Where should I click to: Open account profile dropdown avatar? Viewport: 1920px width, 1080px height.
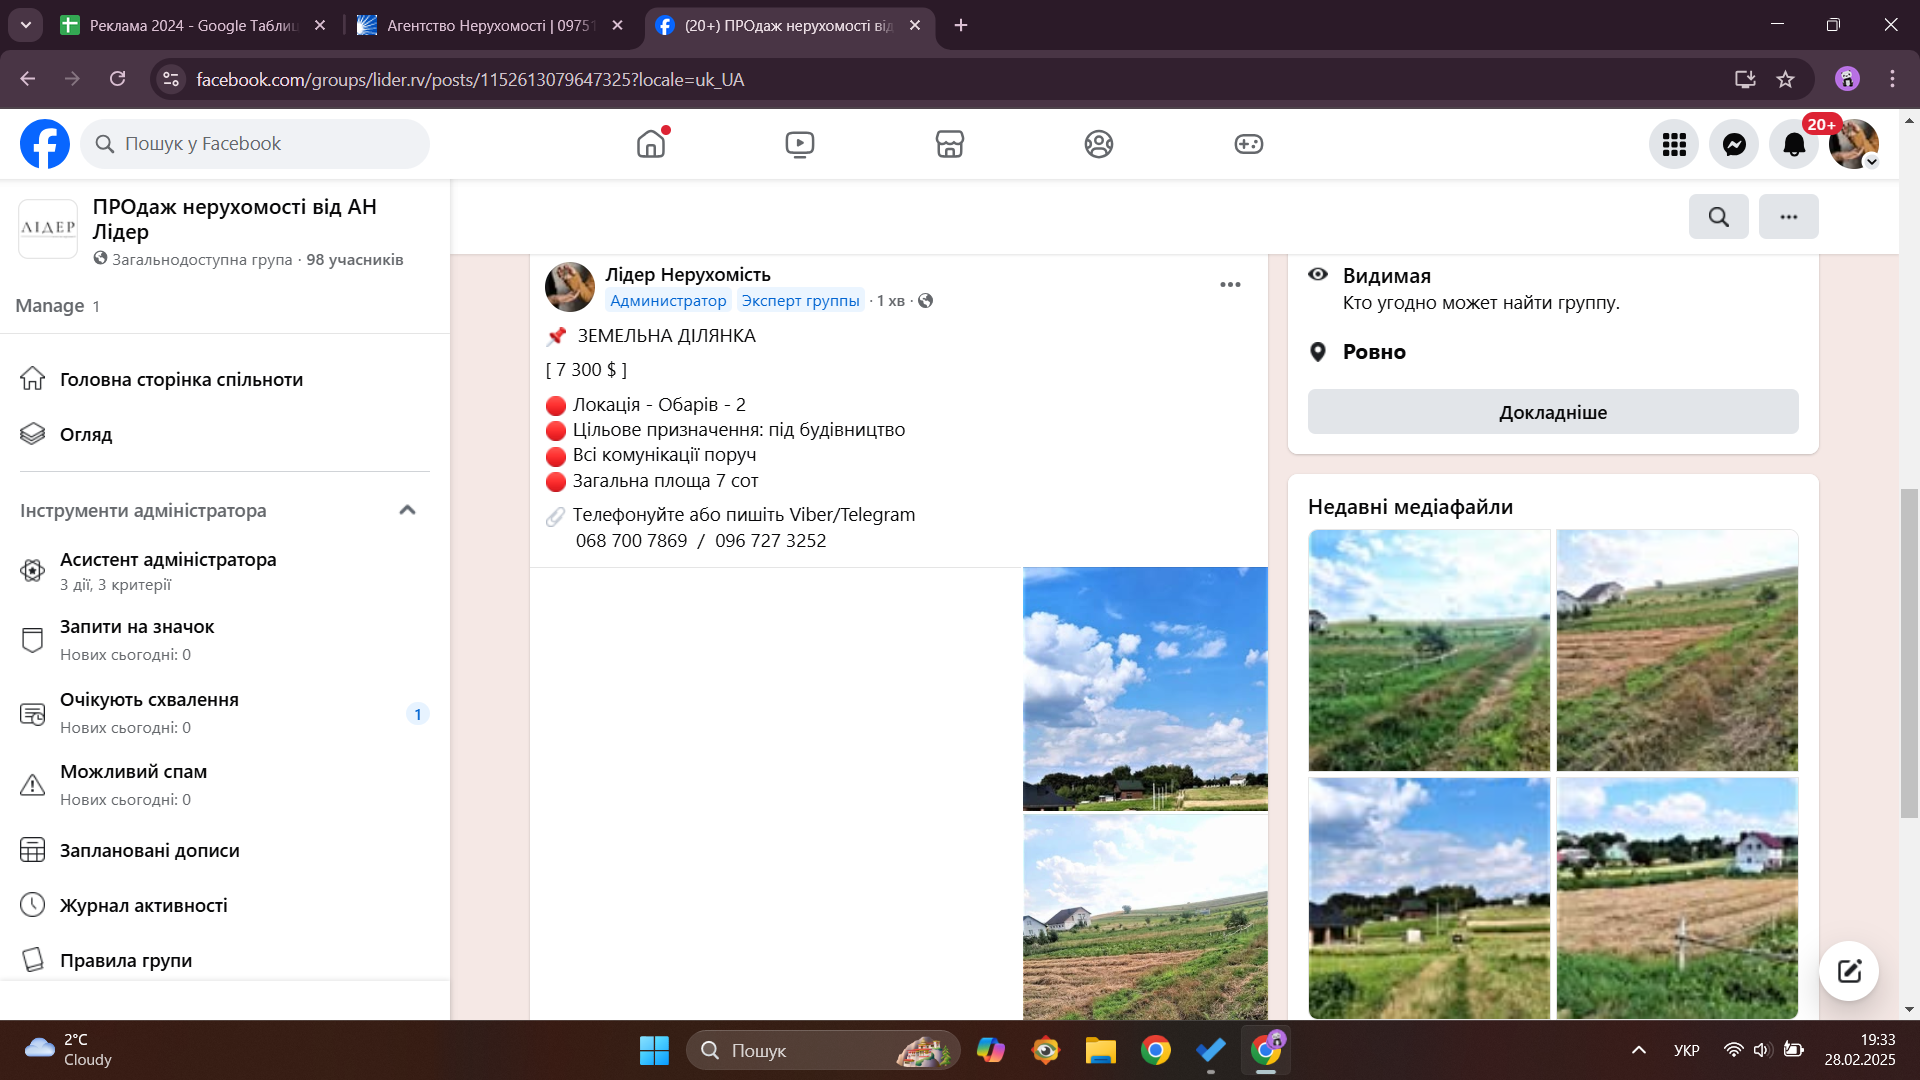coord(1853,144)
